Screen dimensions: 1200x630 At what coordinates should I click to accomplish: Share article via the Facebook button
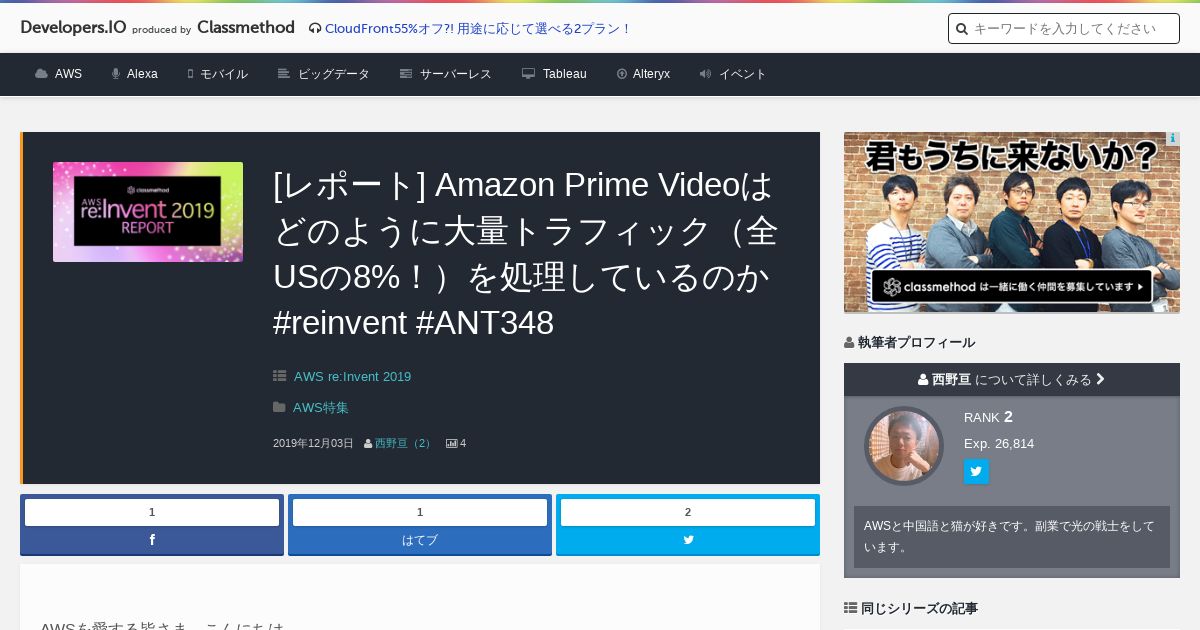click(152, 540)
